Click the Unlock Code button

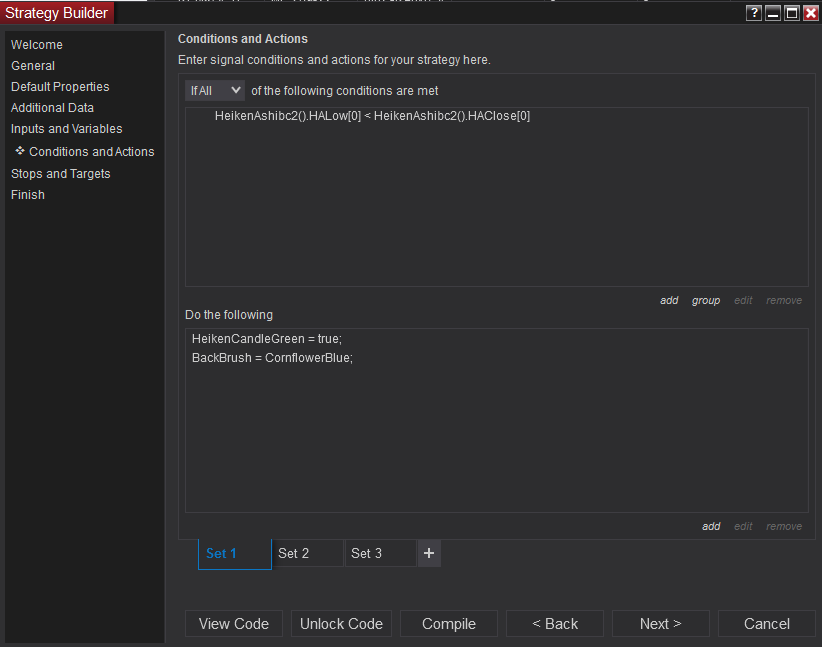click(x=341, y=623)
